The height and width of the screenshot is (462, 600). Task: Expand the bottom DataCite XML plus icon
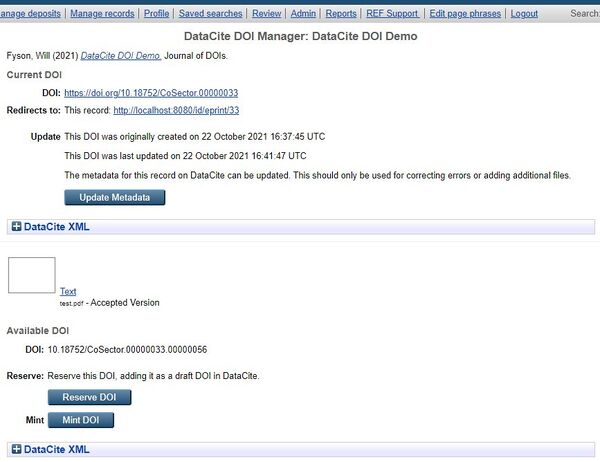[16, 450]
